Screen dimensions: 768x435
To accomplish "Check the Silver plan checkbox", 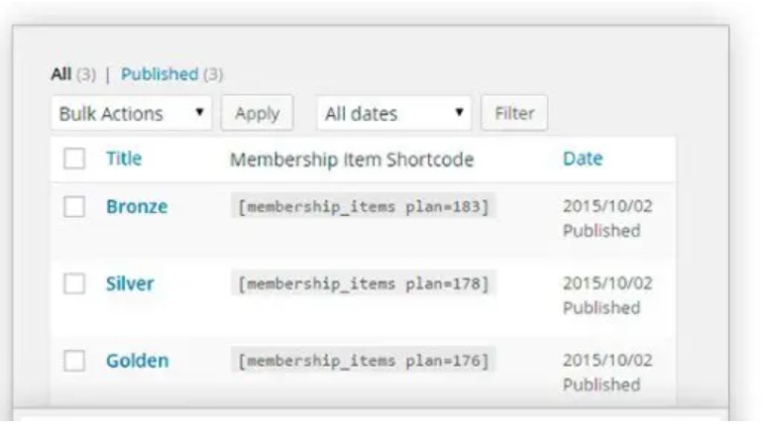I will click(x=74, y=284).
